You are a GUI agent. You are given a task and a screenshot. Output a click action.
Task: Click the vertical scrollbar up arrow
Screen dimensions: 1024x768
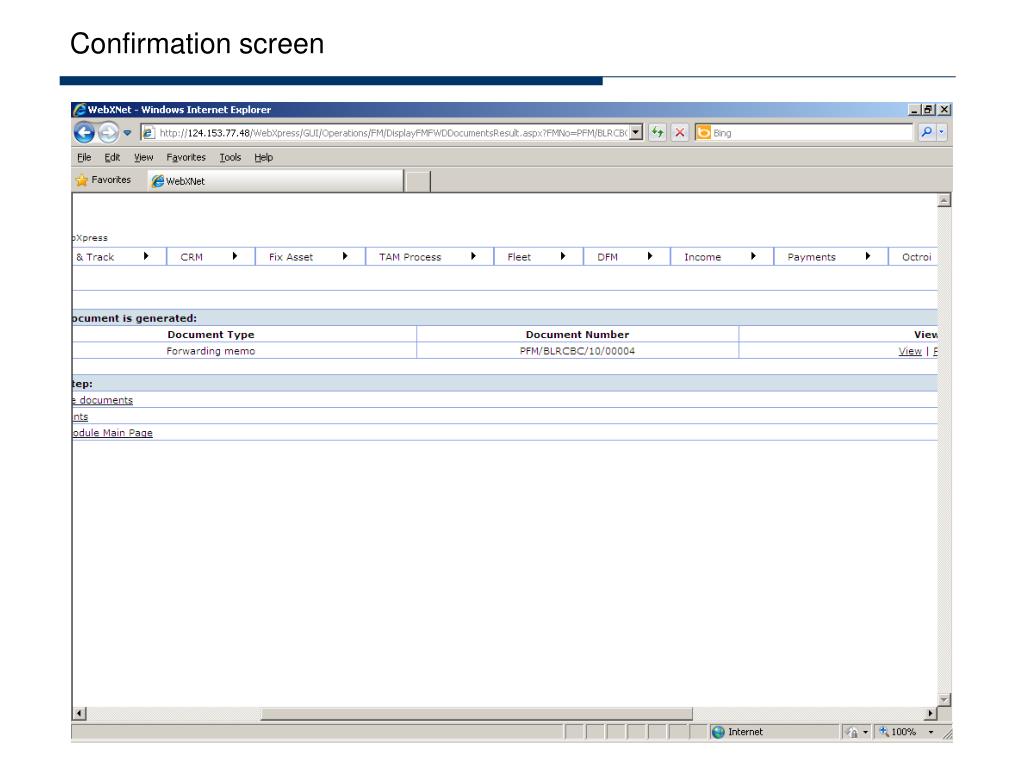[944, 200]
